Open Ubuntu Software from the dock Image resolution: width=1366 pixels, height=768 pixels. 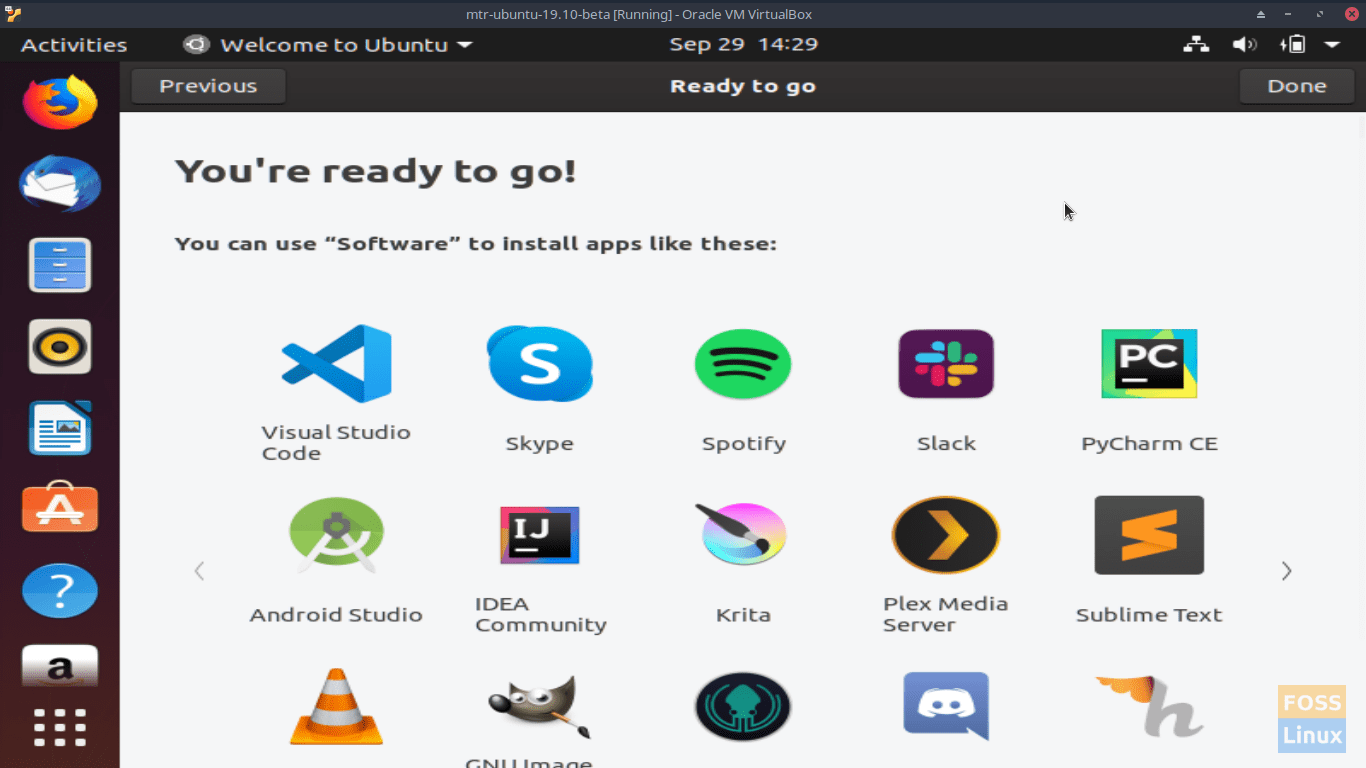[x=60, y=509]
